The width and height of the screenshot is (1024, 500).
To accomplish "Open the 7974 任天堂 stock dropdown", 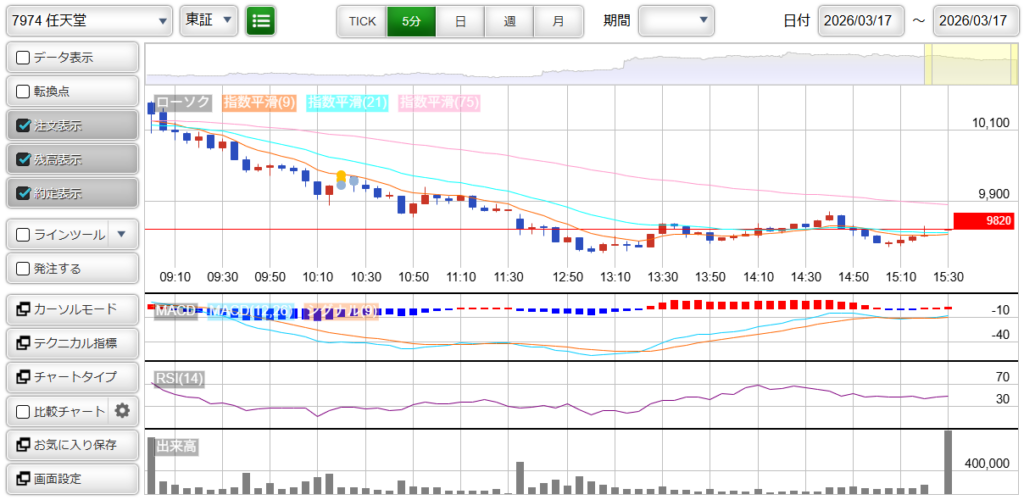I will click(89, 20).
